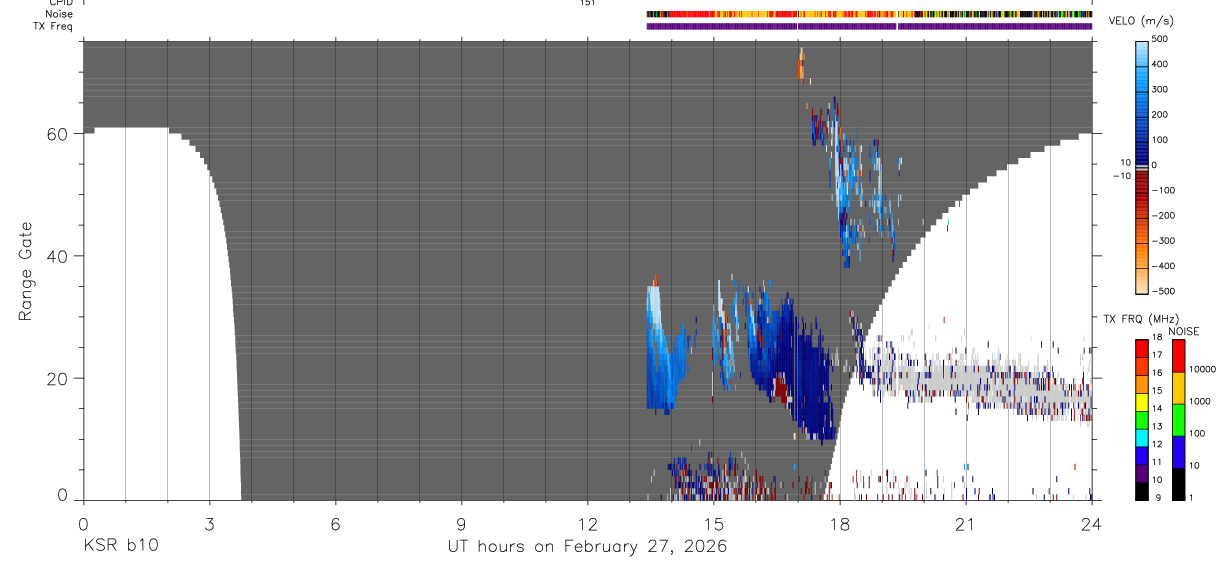The width and height of the screenshot is (1228, 567).
Task: Click the orange echo near range gate 70
Action: (x=800, y=64)
